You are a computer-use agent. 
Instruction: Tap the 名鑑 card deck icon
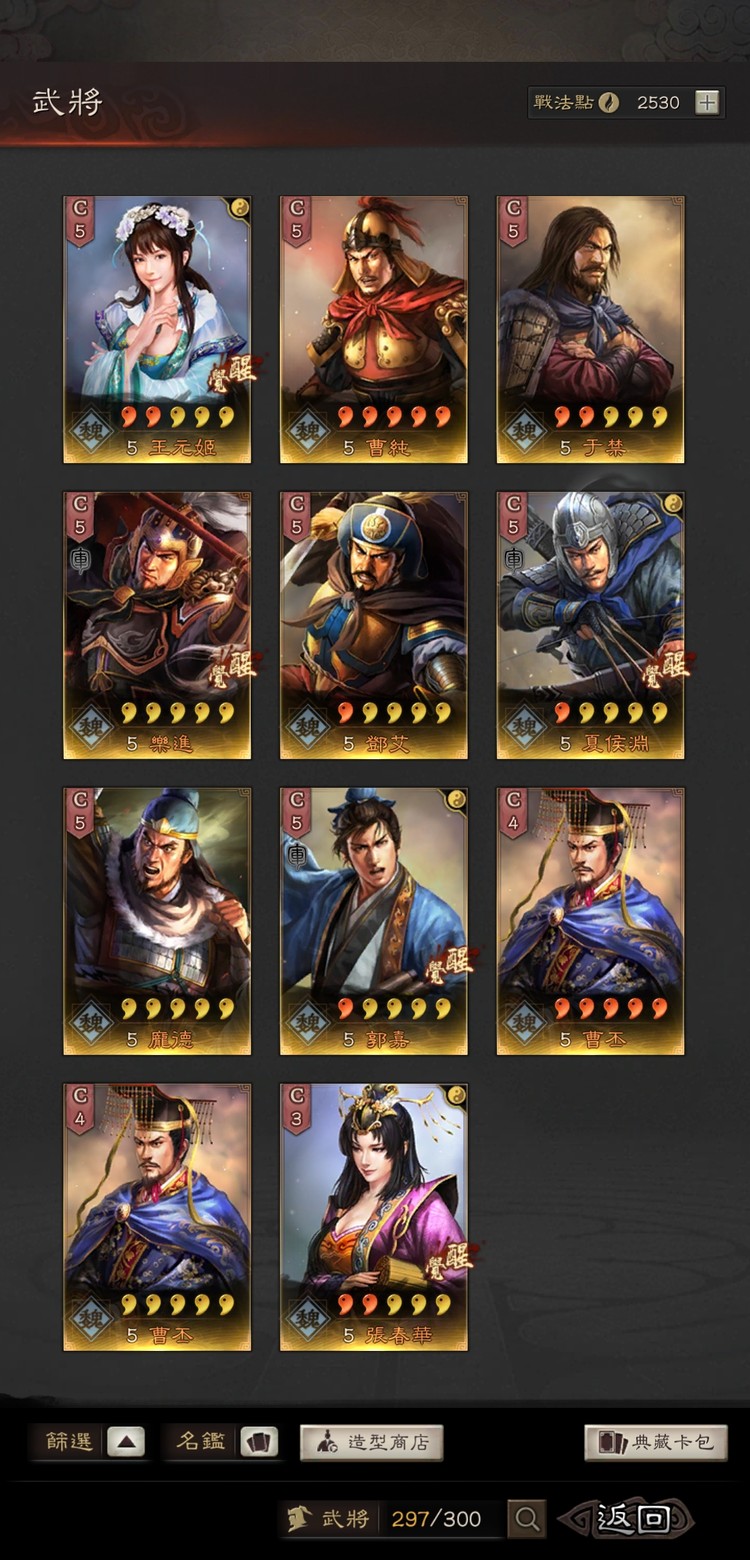(x=258, y=1442)
